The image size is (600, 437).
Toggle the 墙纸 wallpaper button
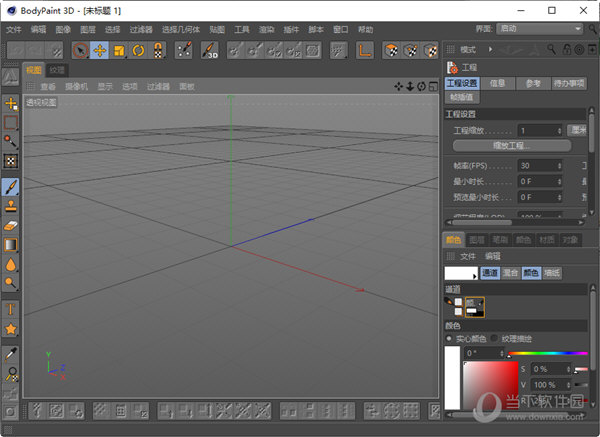click(x=552, y=273)
